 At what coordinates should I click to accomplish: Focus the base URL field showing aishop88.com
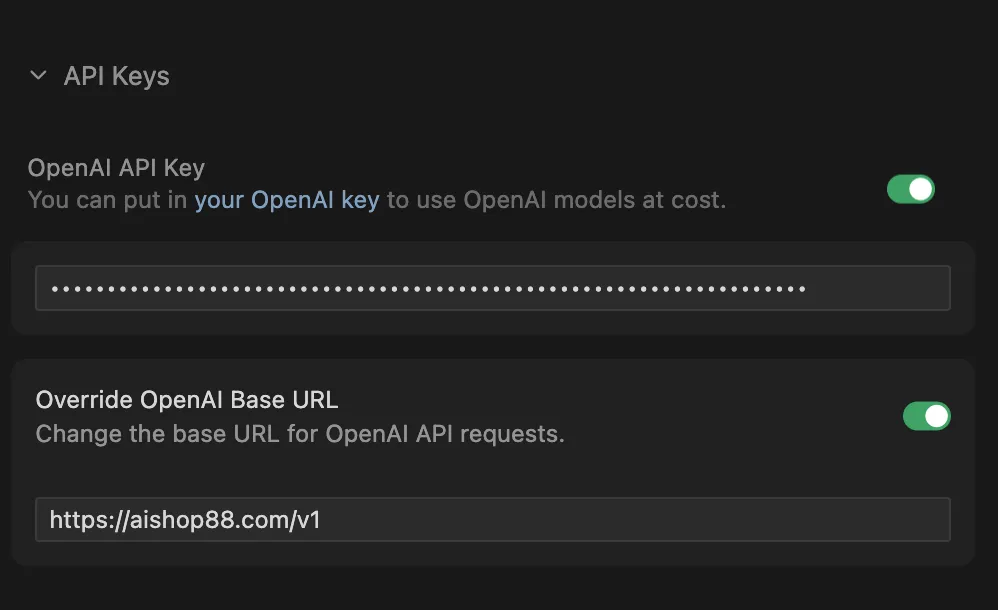coord(492,519)
